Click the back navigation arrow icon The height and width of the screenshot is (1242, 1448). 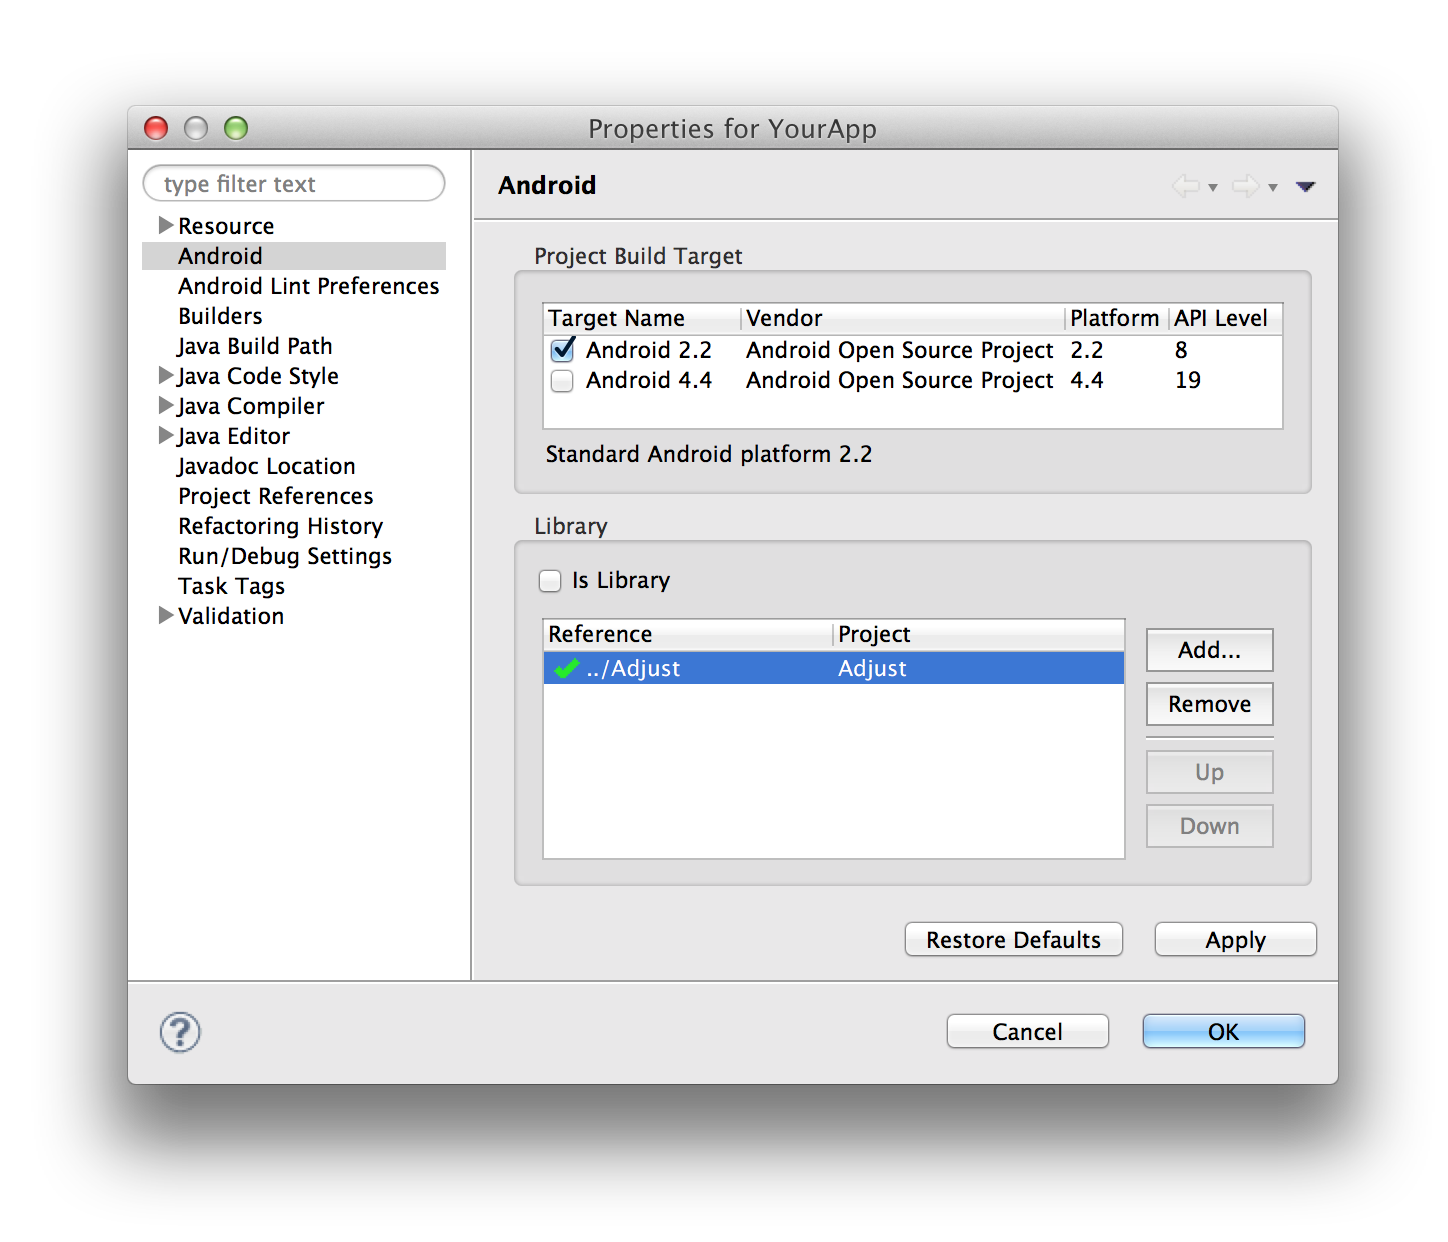1186,186
